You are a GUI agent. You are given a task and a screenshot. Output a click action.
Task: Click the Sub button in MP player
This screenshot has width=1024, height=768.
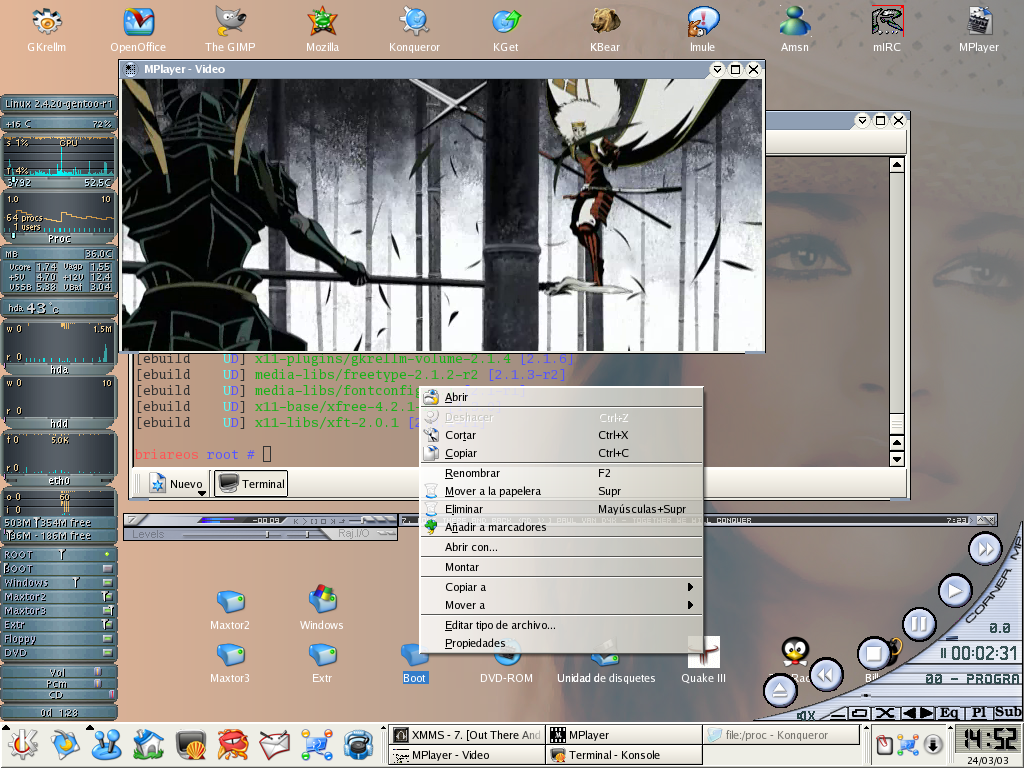coord(1008,712)
